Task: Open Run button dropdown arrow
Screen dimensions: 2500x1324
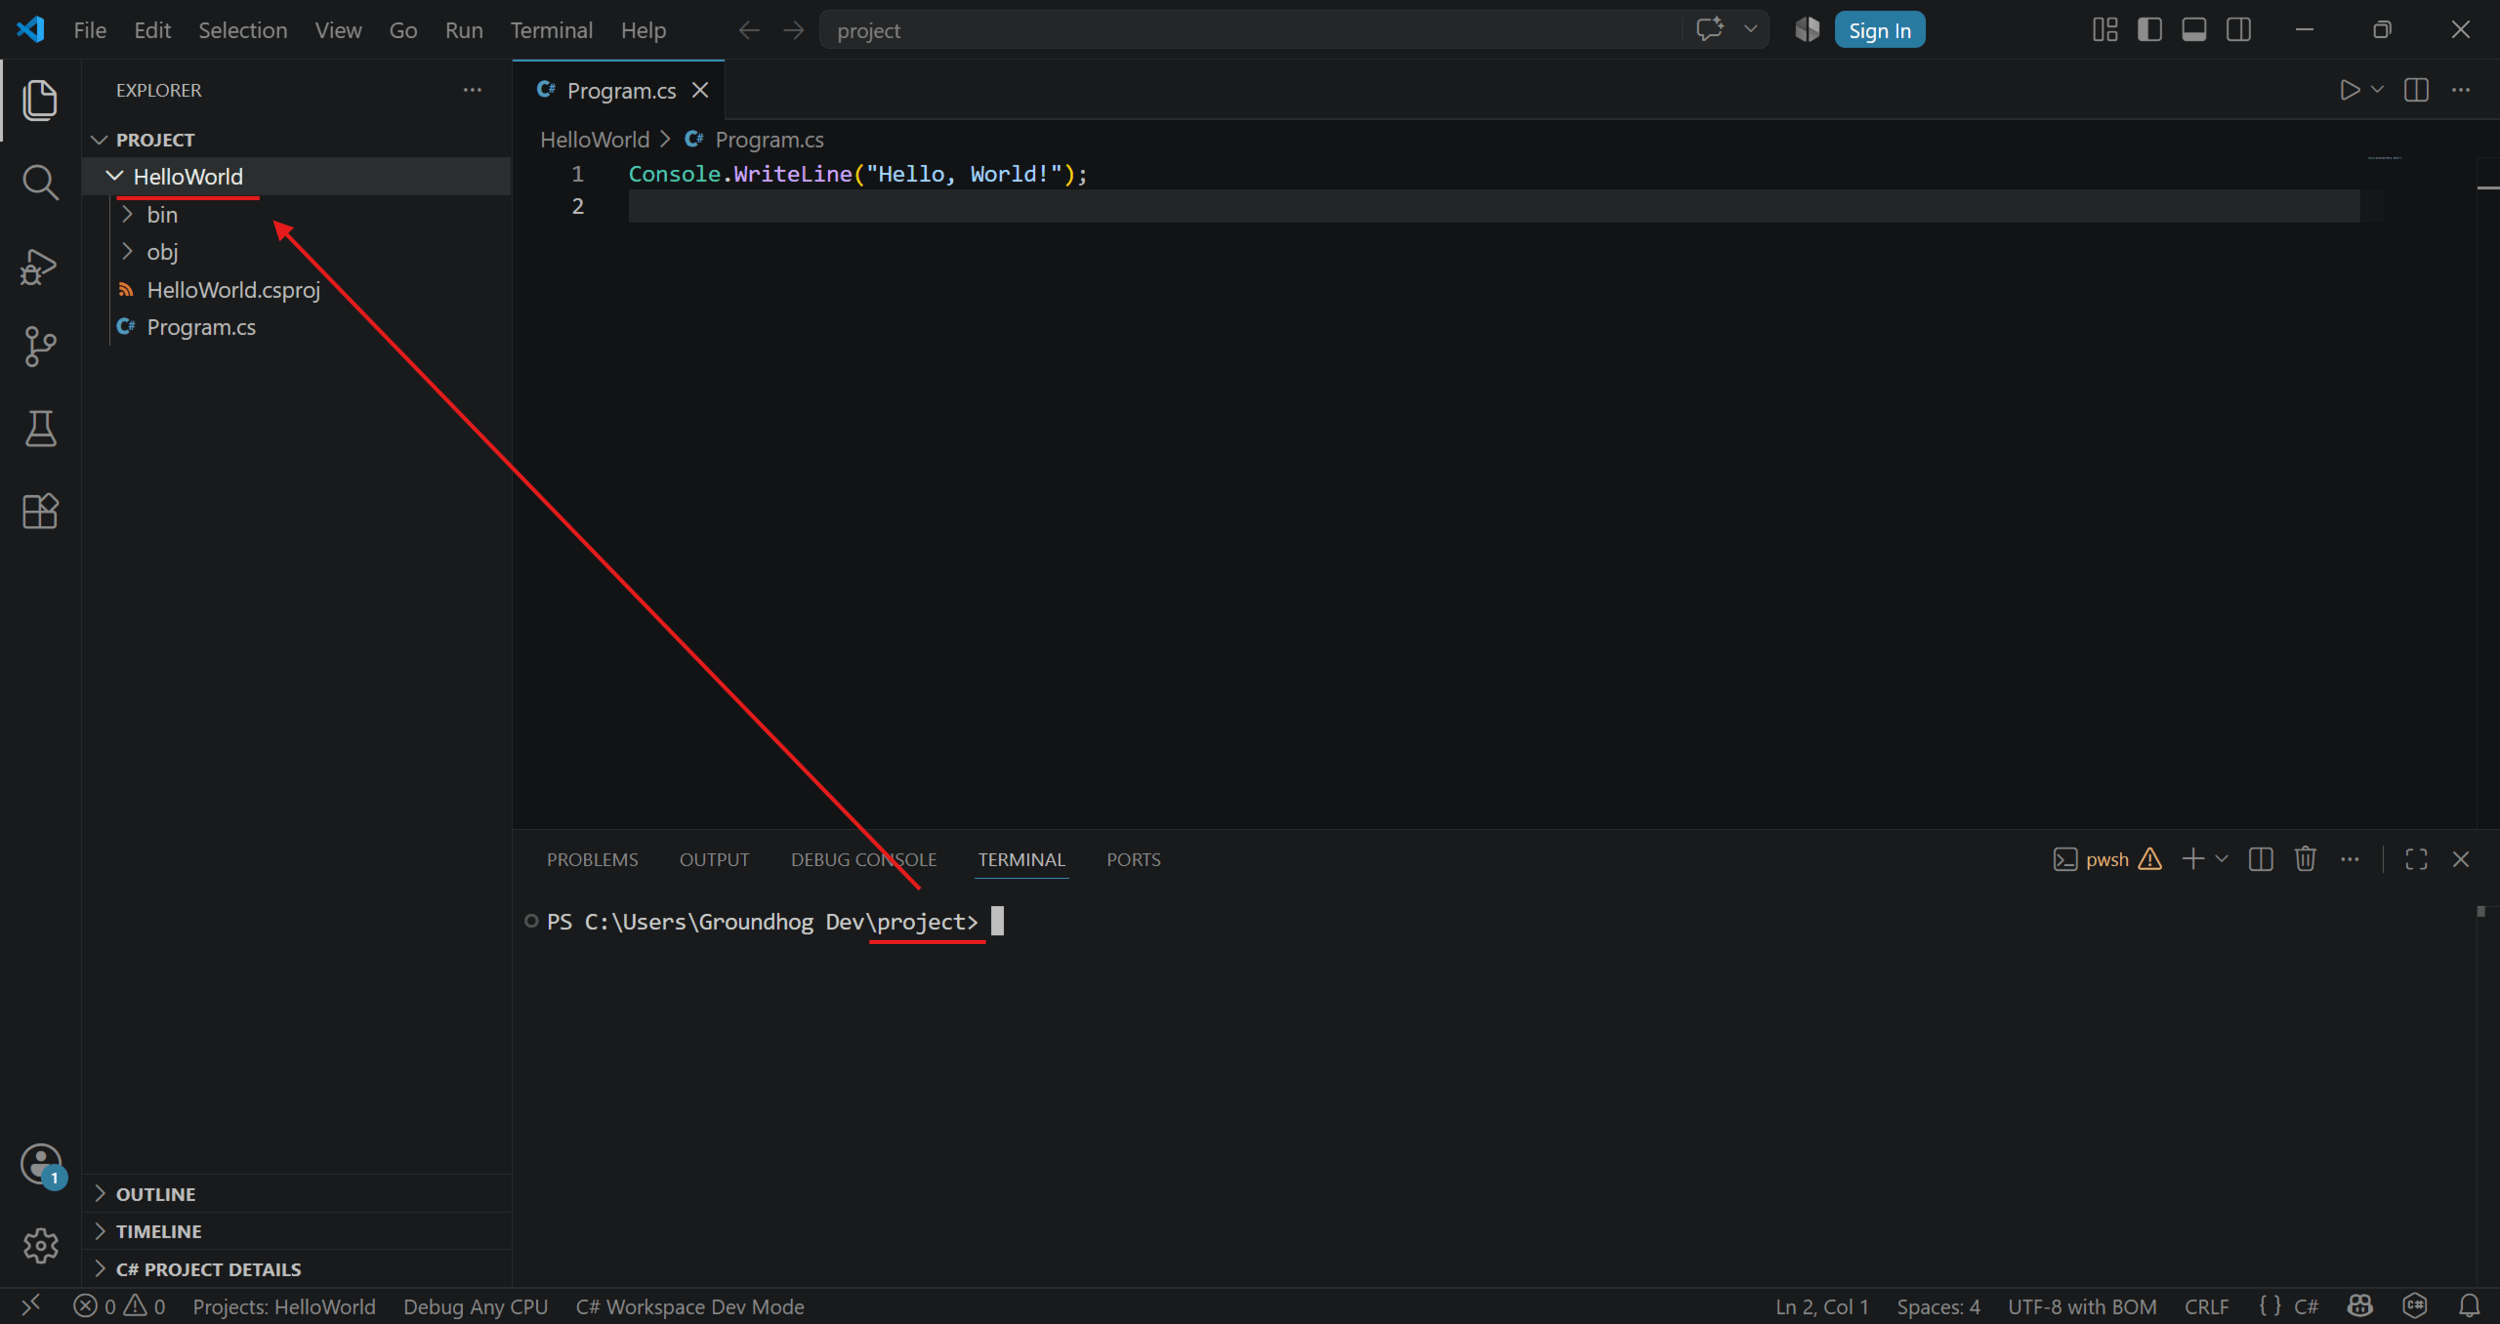Action: (x=2377, y=90)
